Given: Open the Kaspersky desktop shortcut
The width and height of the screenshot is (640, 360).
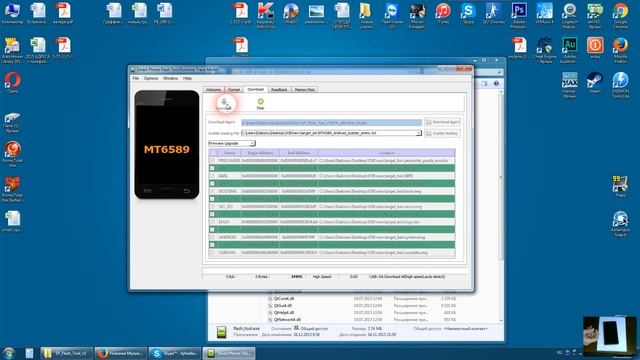Looking at the screenshot, I should tap(265, 15).
